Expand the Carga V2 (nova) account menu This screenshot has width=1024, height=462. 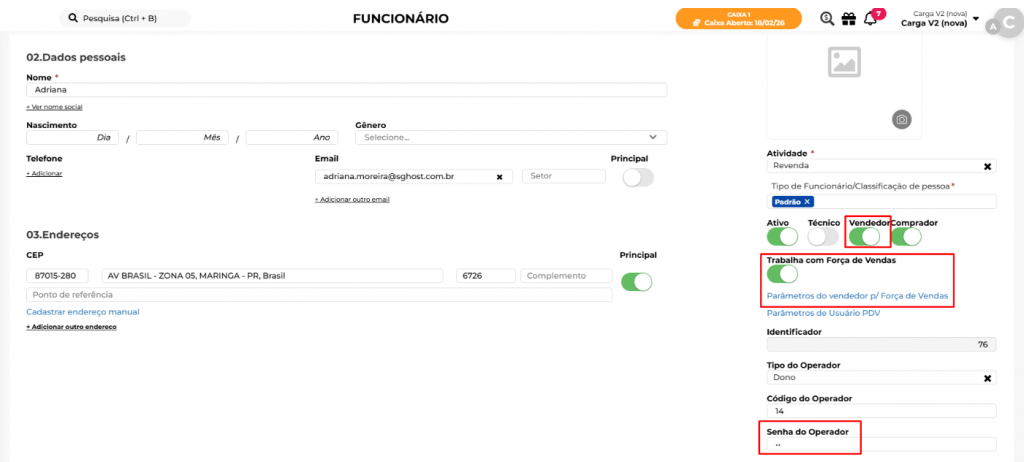975,18
